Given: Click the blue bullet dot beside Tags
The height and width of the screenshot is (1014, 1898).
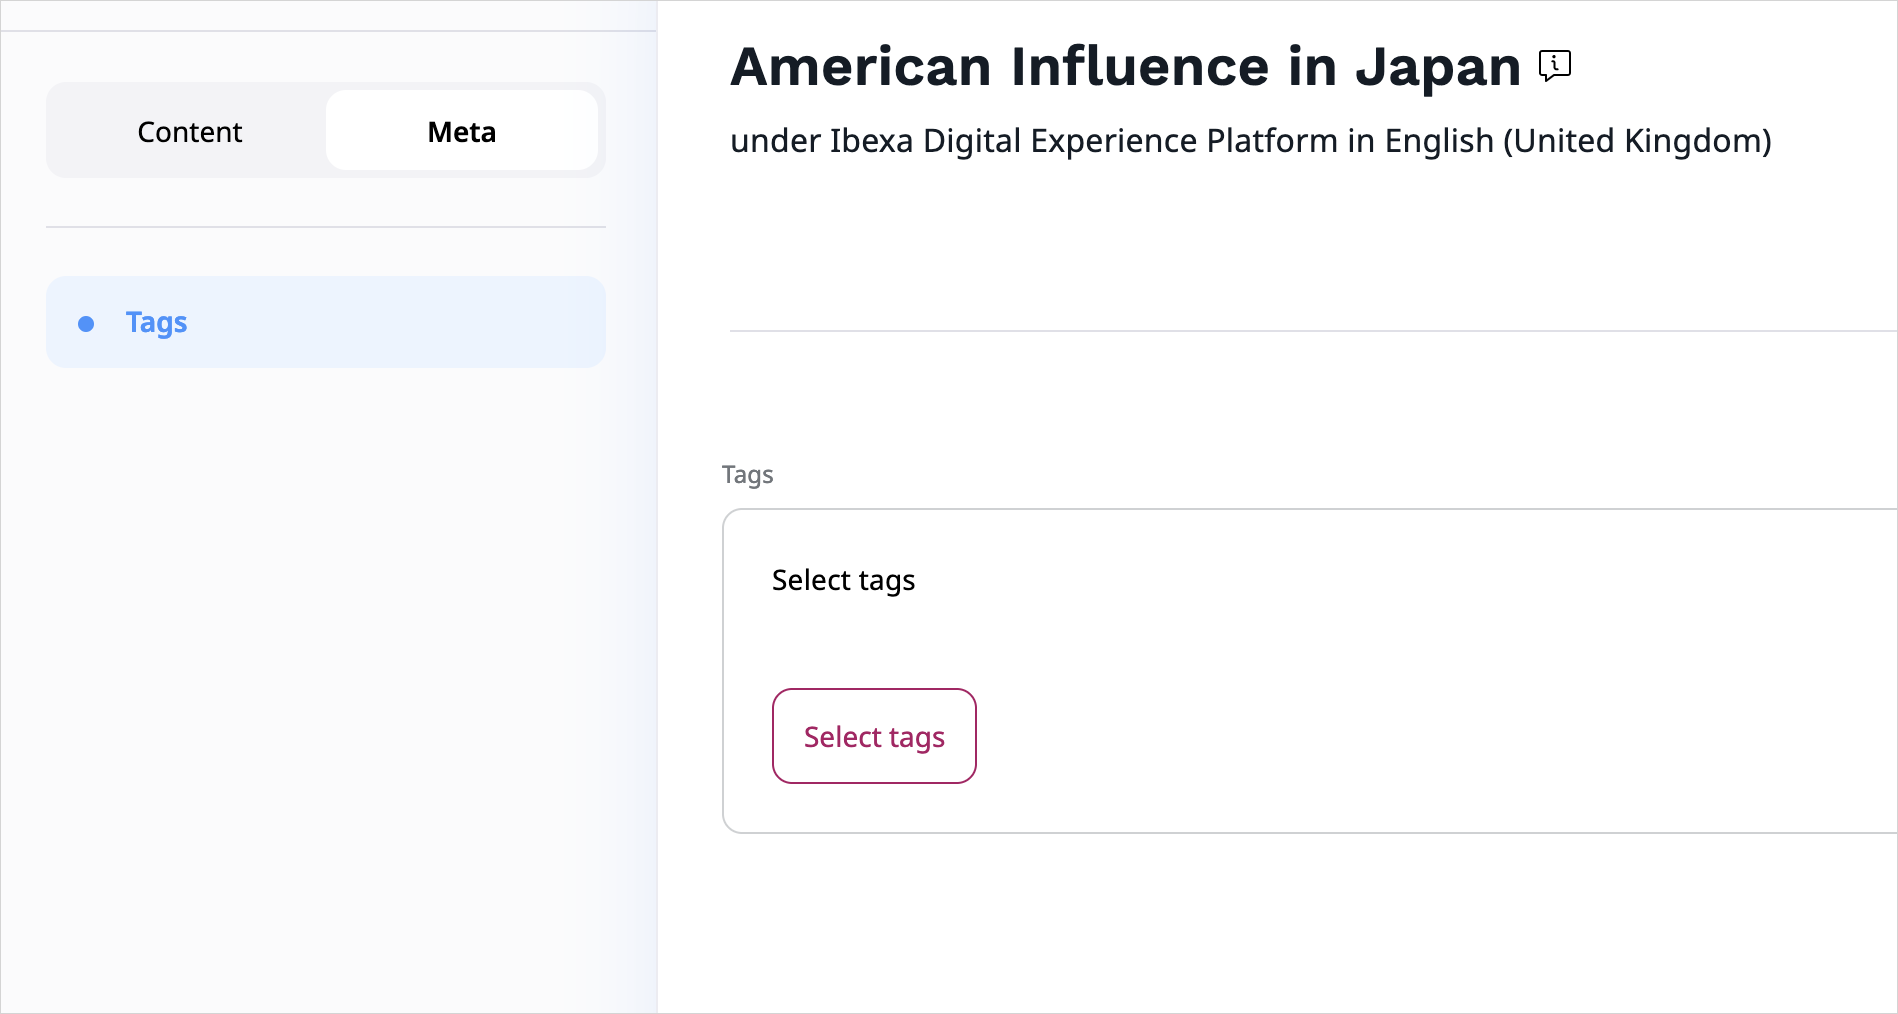Looking at the screenshot, I should [86, 324].
